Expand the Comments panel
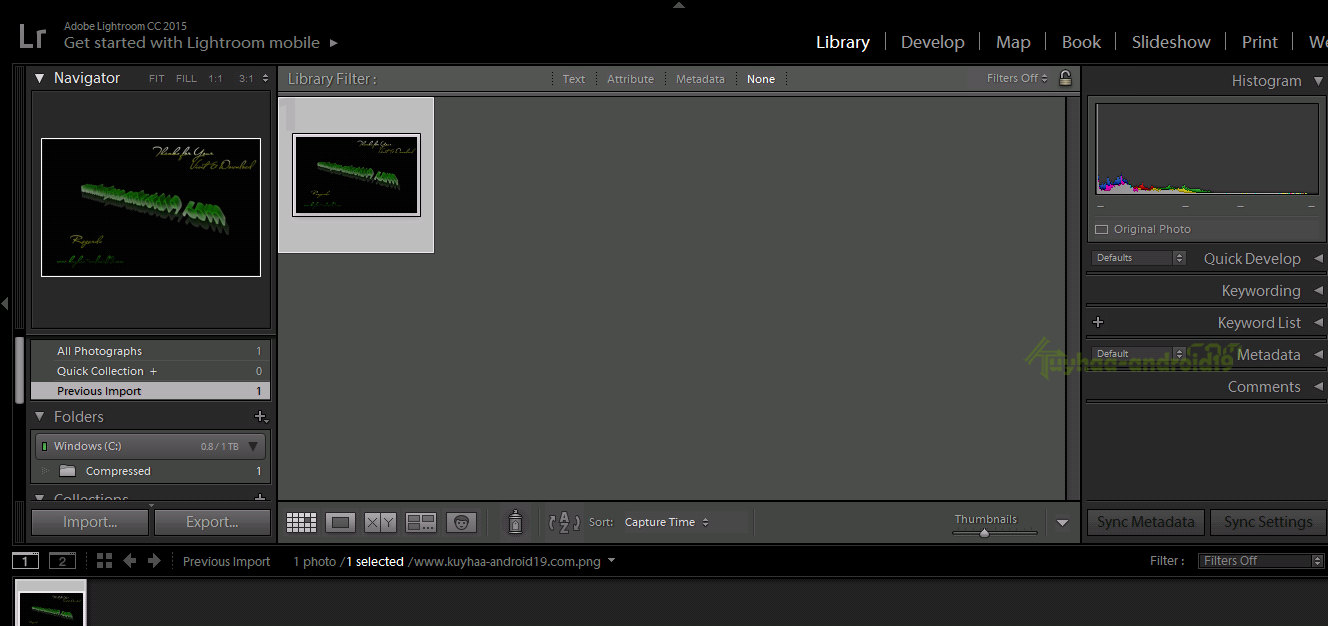 pyautogui.click(x=1319, y=386)
